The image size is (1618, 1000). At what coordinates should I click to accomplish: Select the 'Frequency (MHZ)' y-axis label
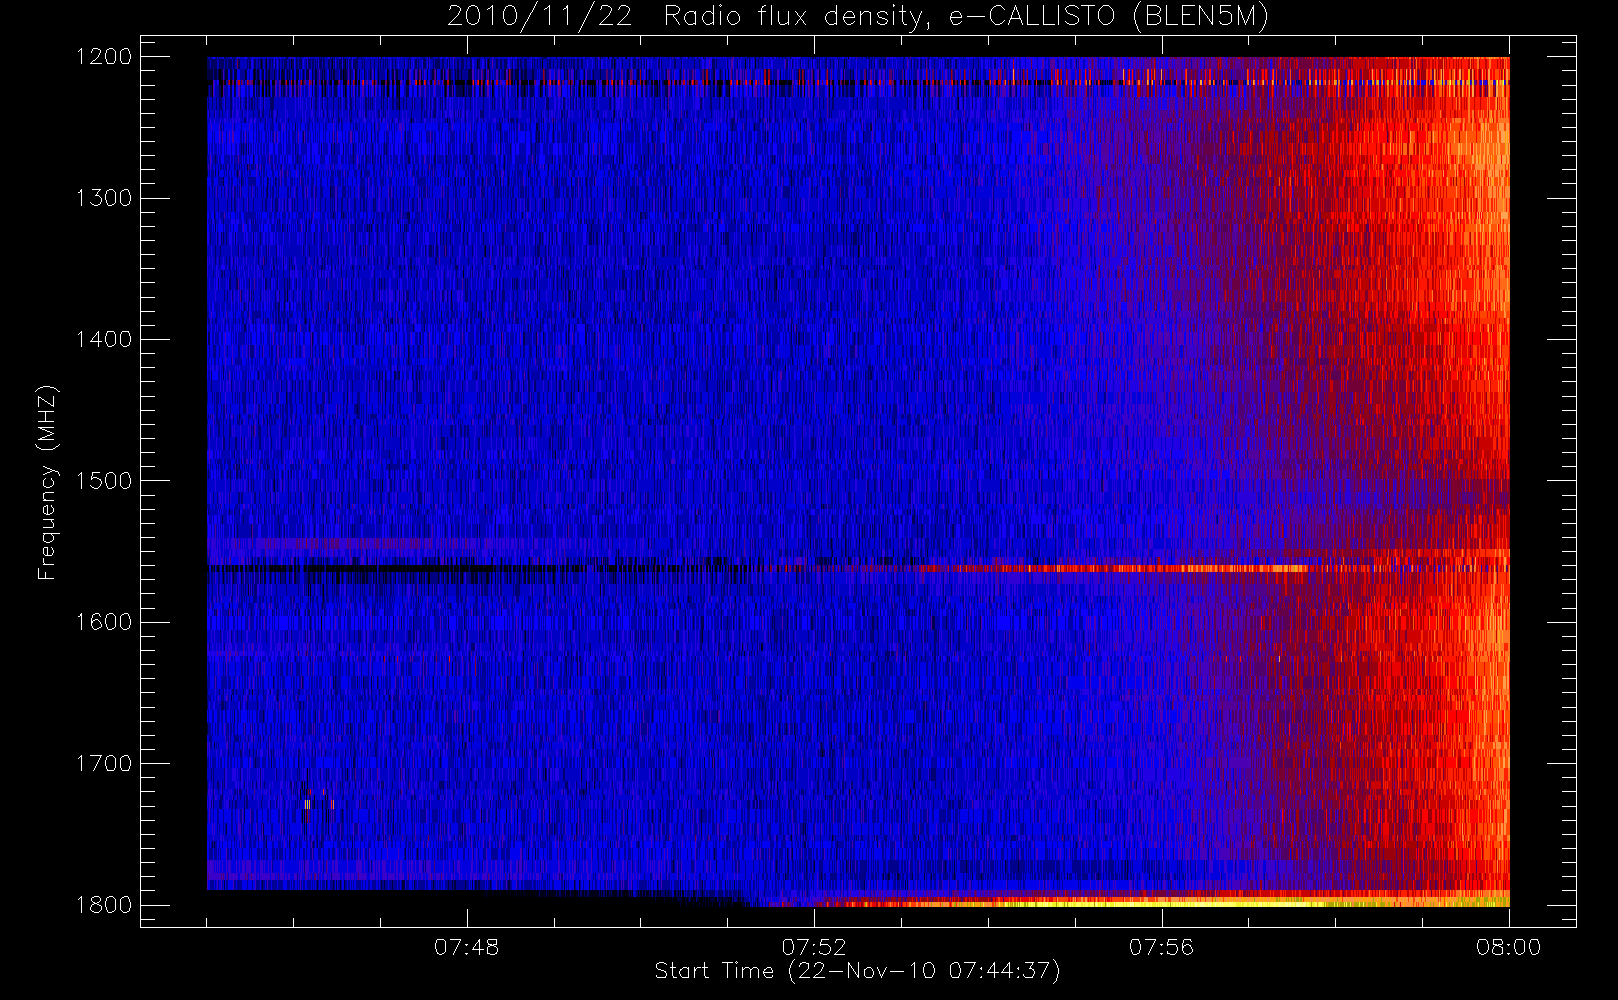pyautogui.click(x=46, y=482)
